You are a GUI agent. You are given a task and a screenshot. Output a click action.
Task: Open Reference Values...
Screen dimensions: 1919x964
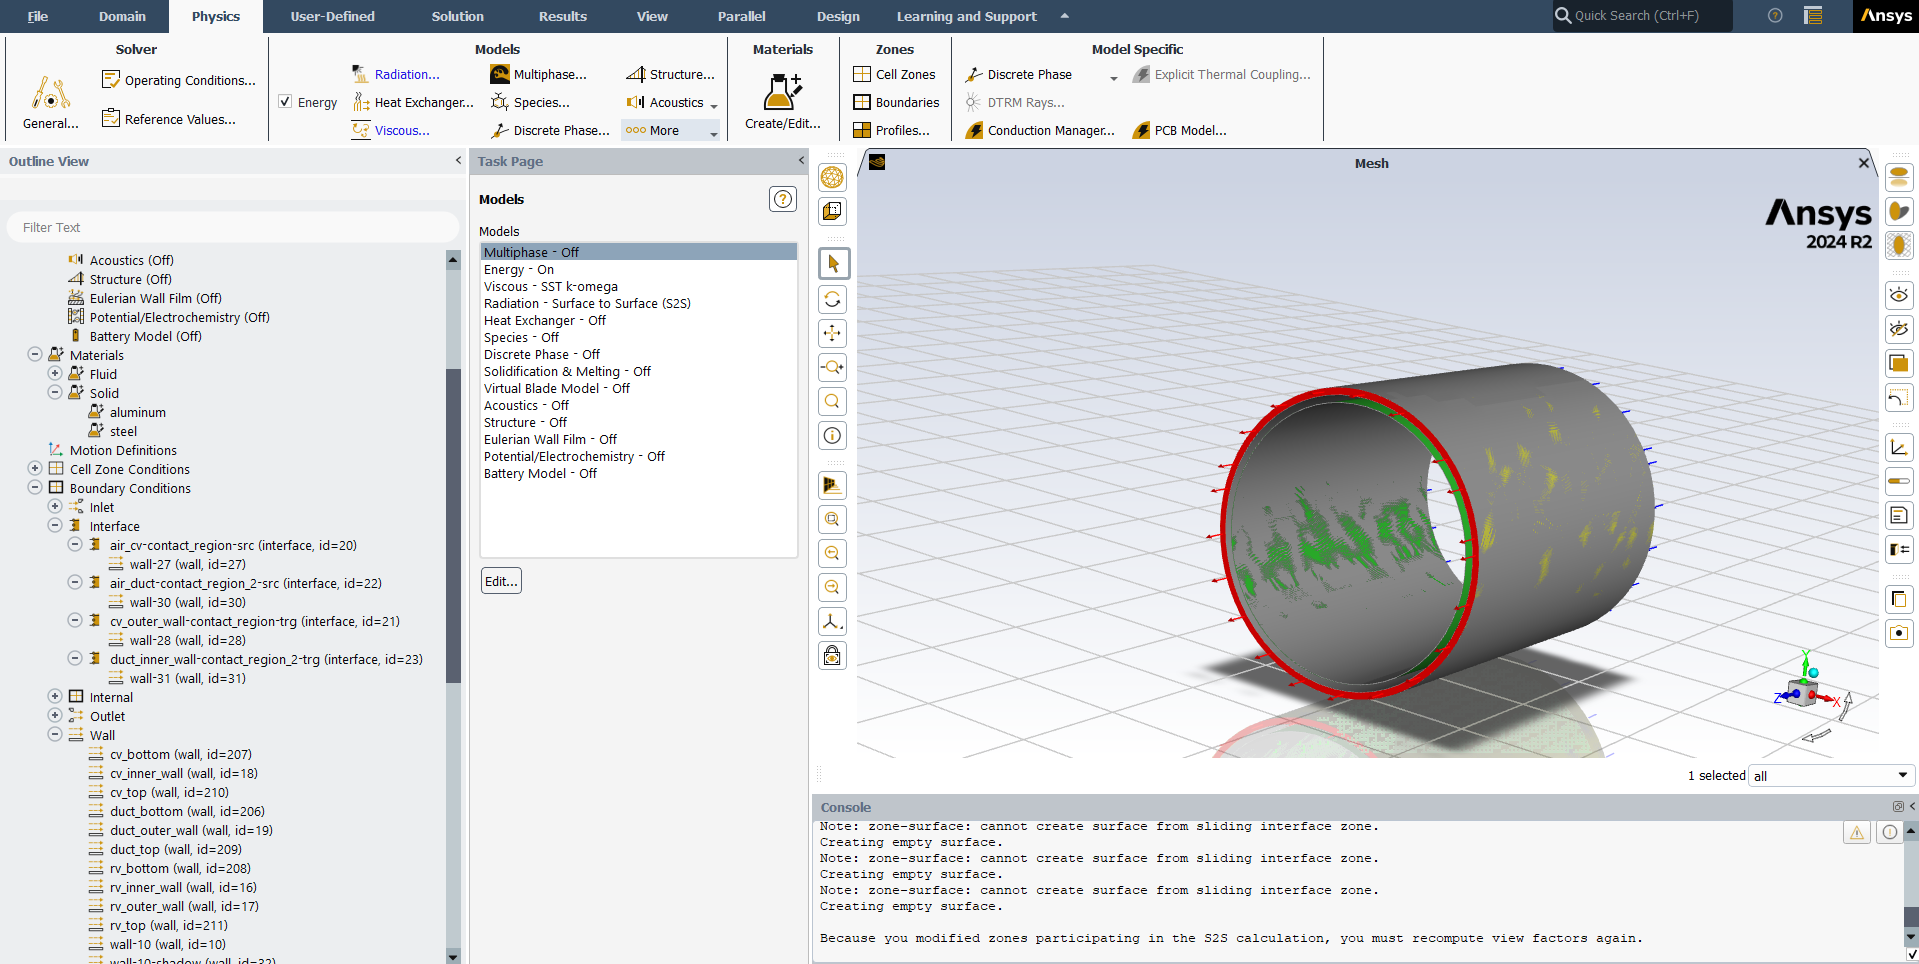coord(169,119)
